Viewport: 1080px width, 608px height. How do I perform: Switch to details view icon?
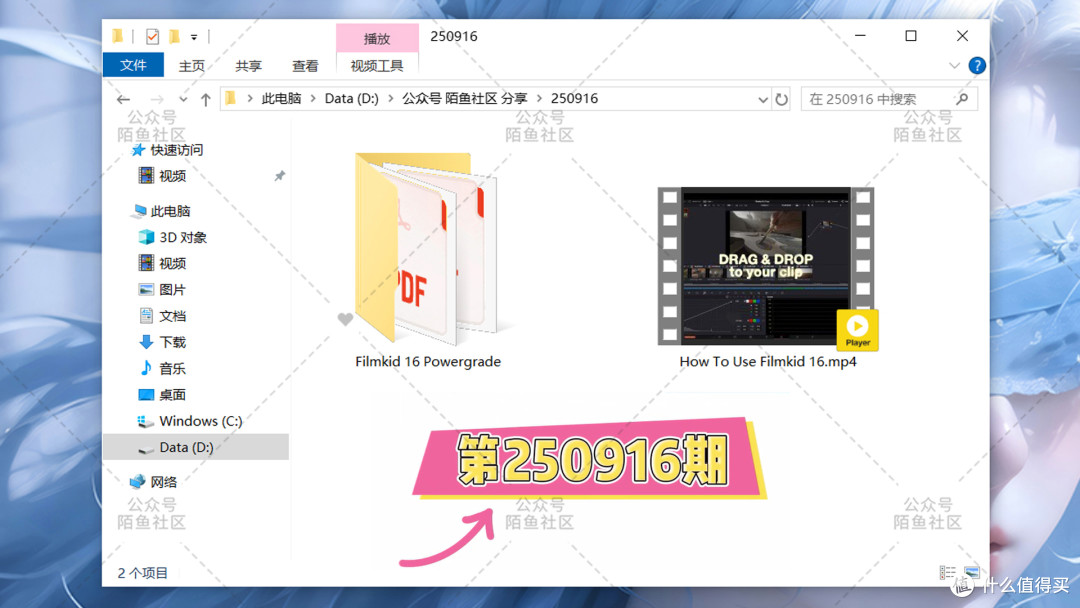pos(948,572)
